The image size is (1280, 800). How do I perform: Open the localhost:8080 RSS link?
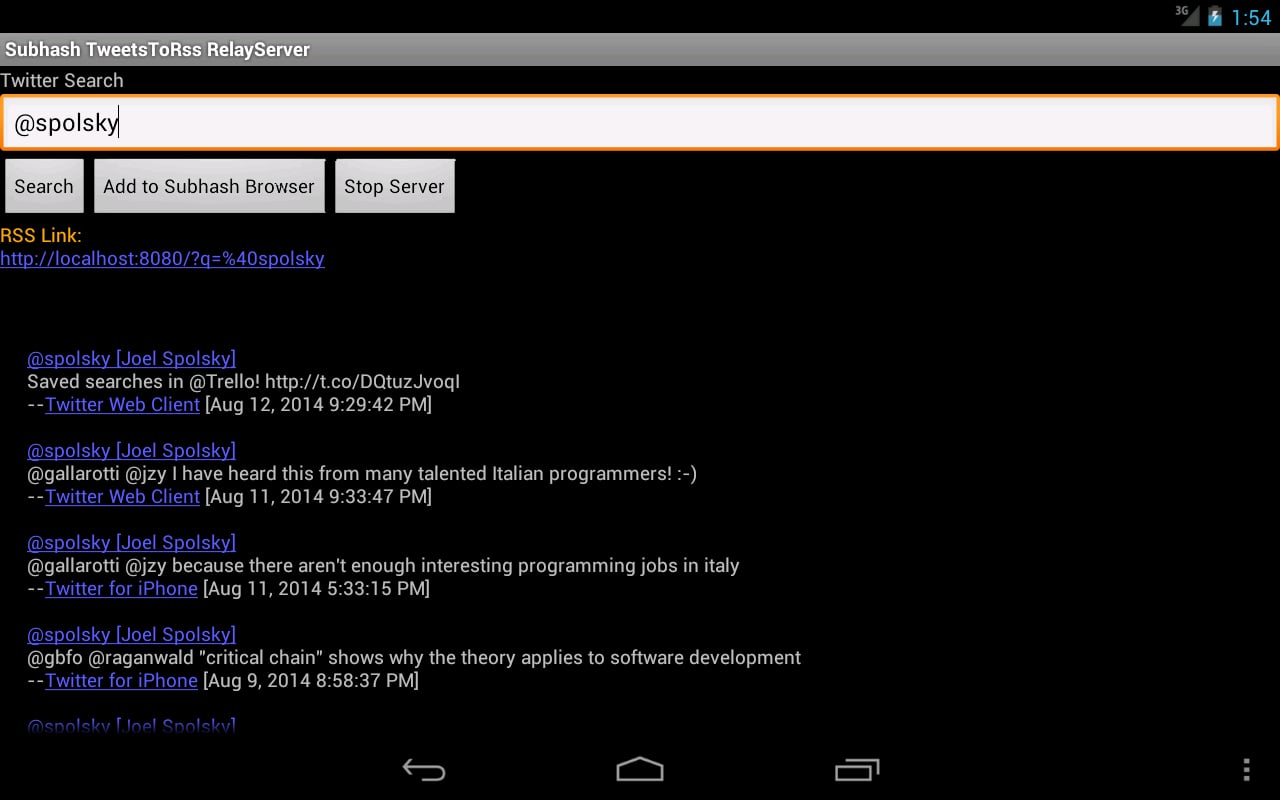coord(162,259)
